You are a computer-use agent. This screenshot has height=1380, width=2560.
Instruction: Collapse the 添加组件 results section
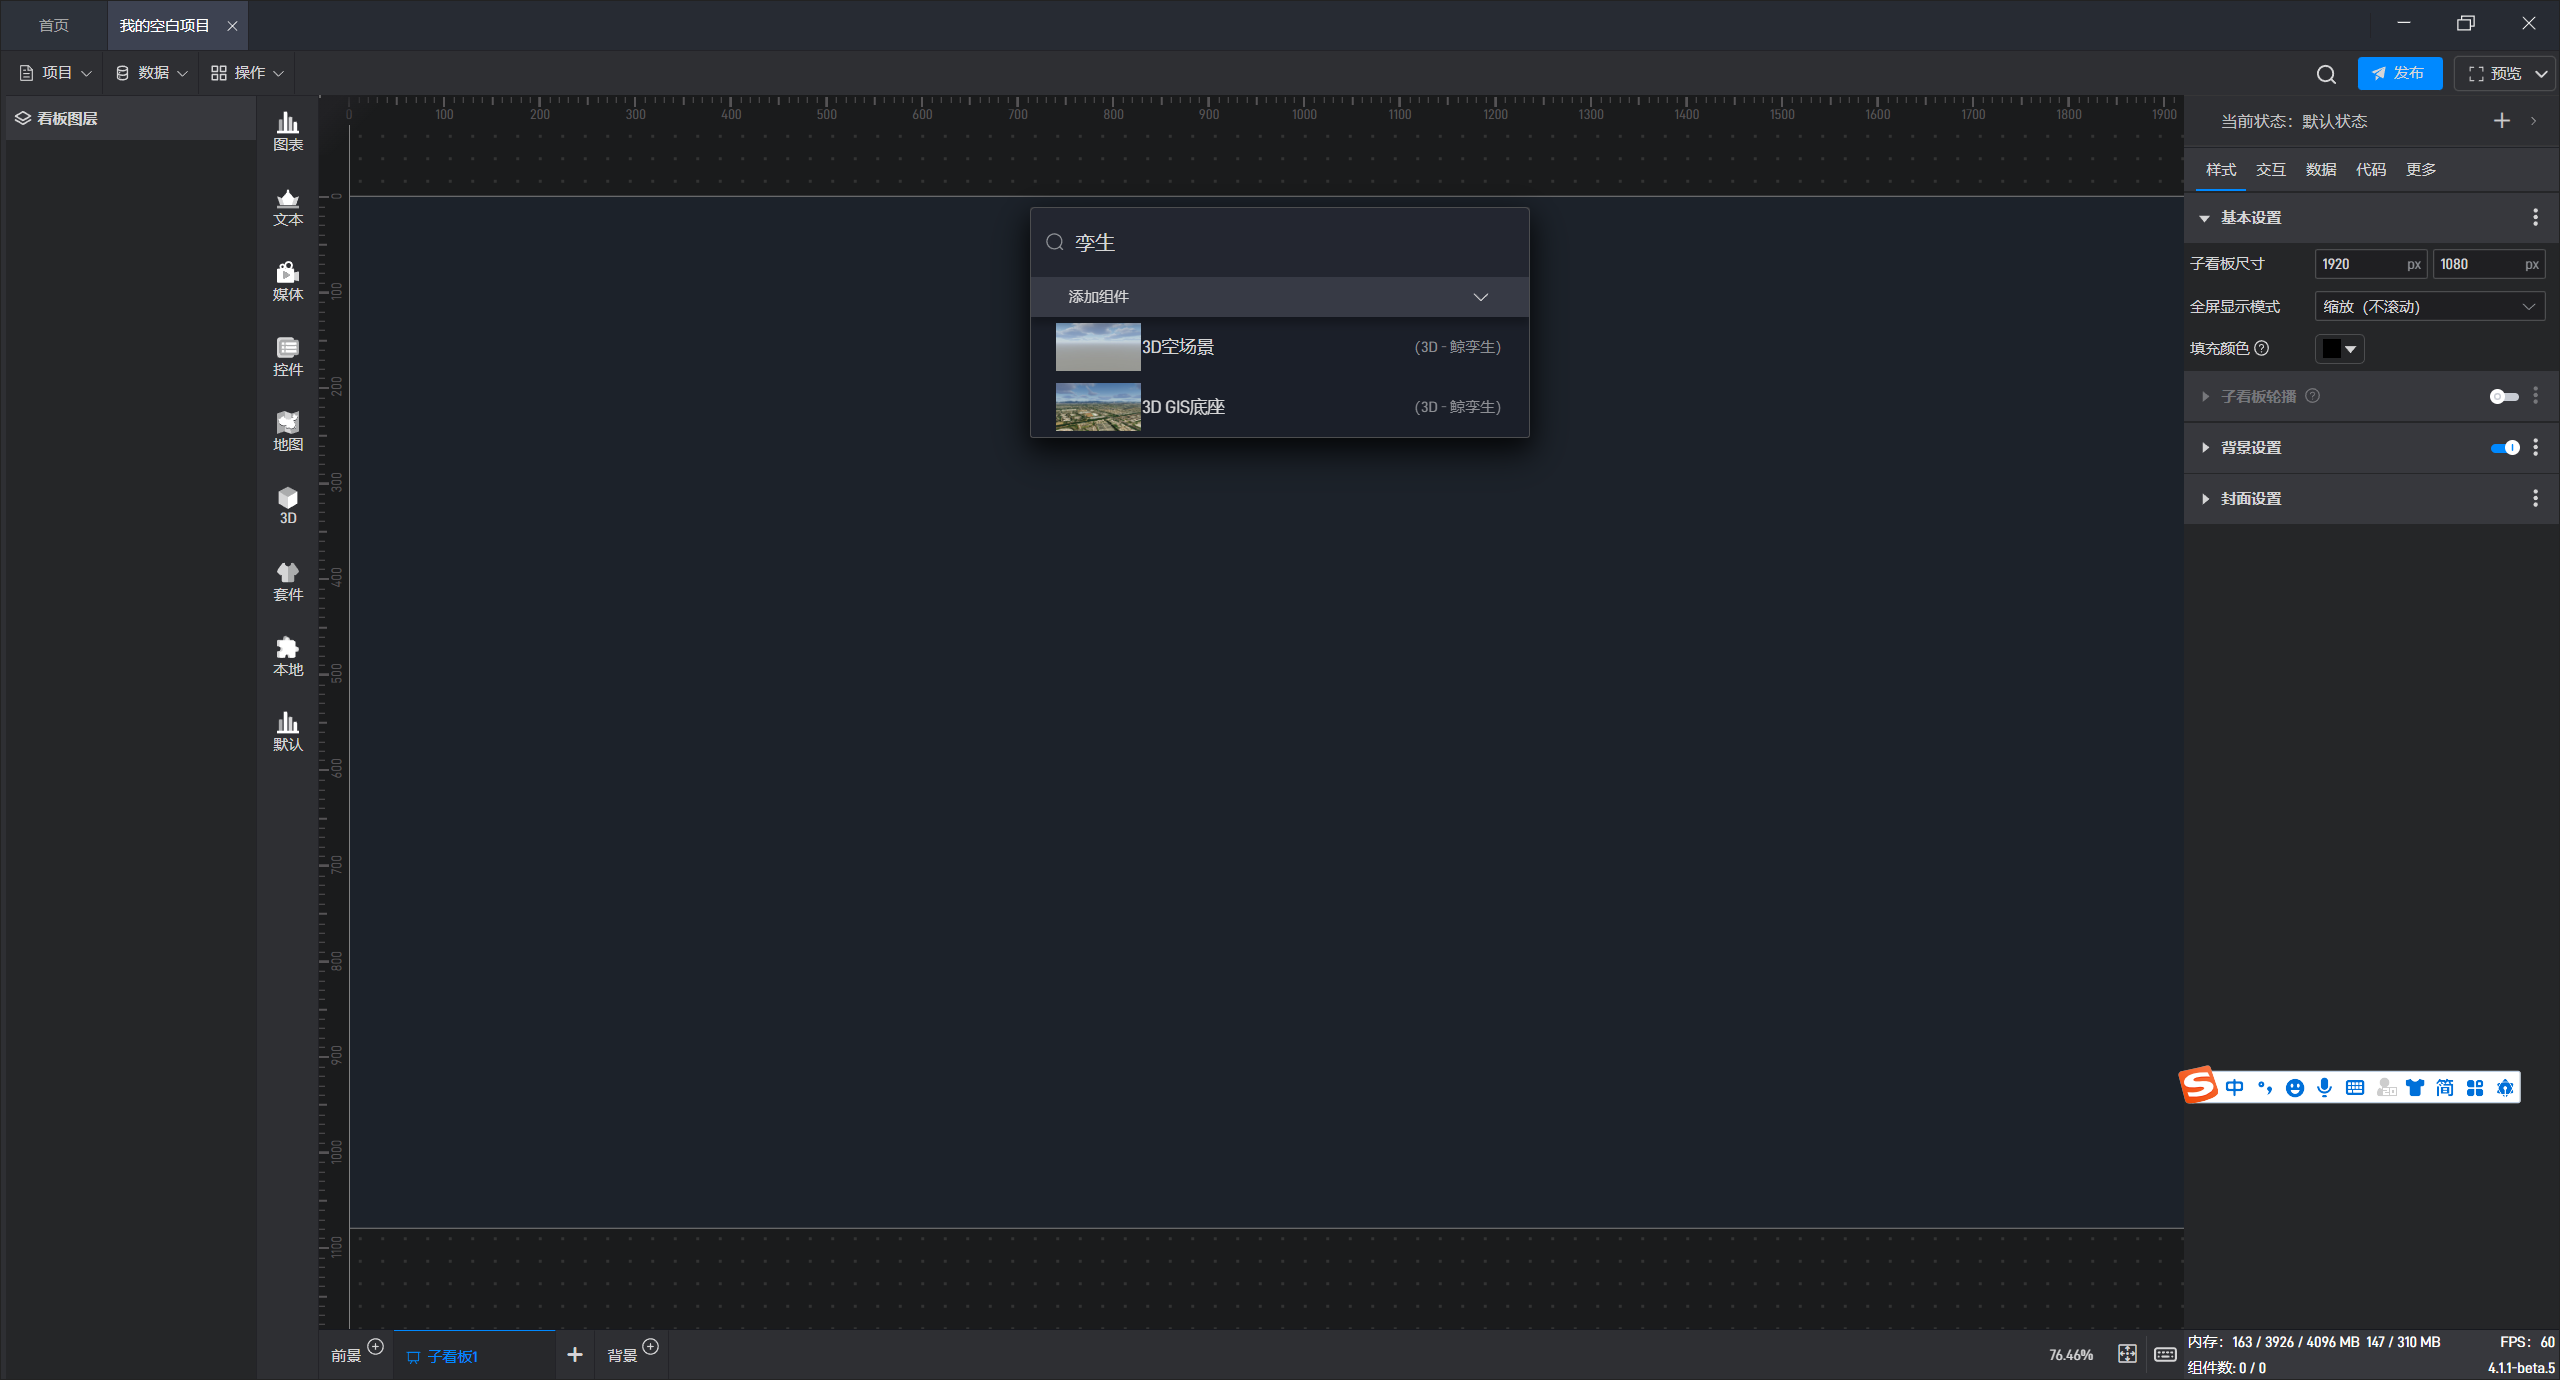pos(1480,297)
